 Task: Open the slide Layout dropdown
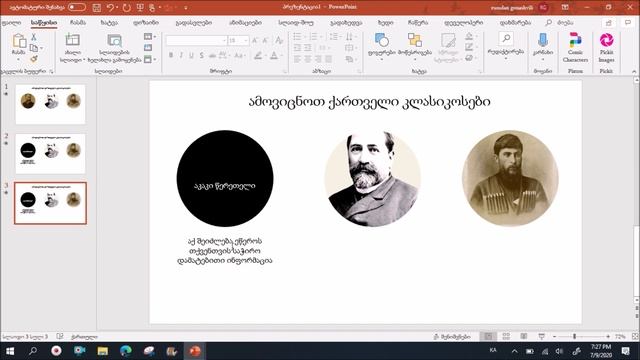pos(150,37)
